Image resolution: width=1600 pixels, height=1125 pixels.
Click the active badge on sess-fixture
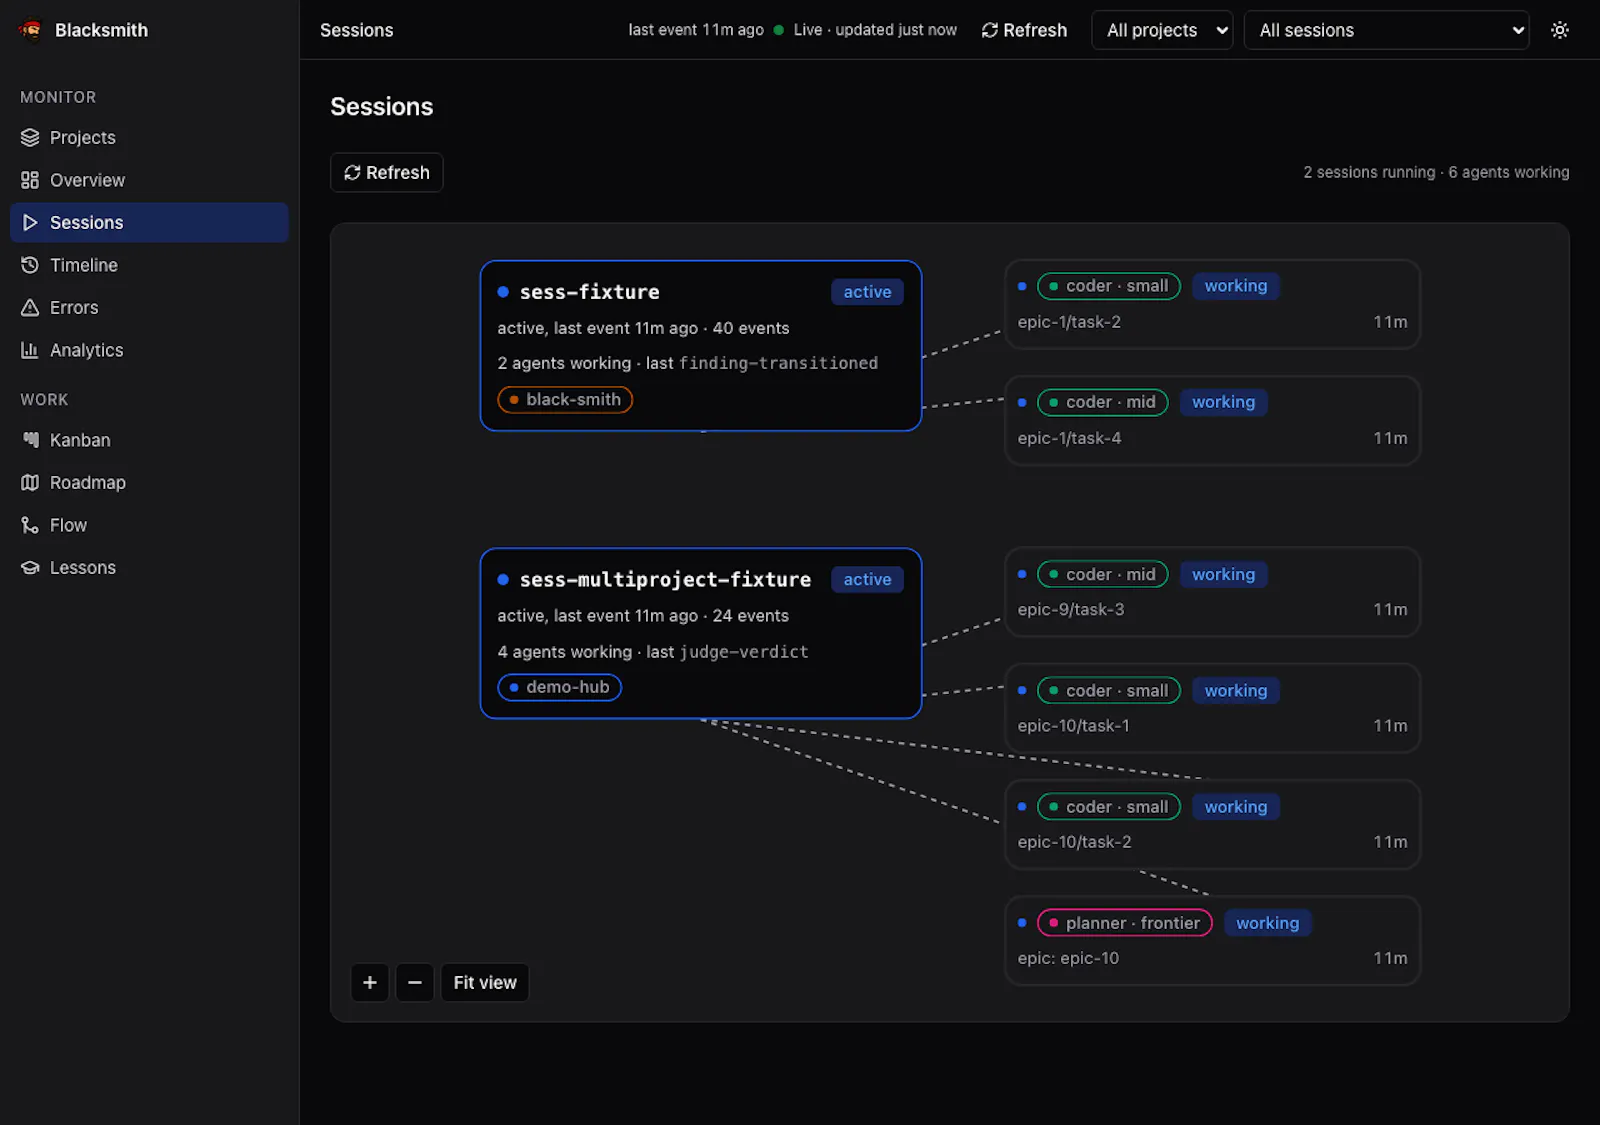point(867,292)
